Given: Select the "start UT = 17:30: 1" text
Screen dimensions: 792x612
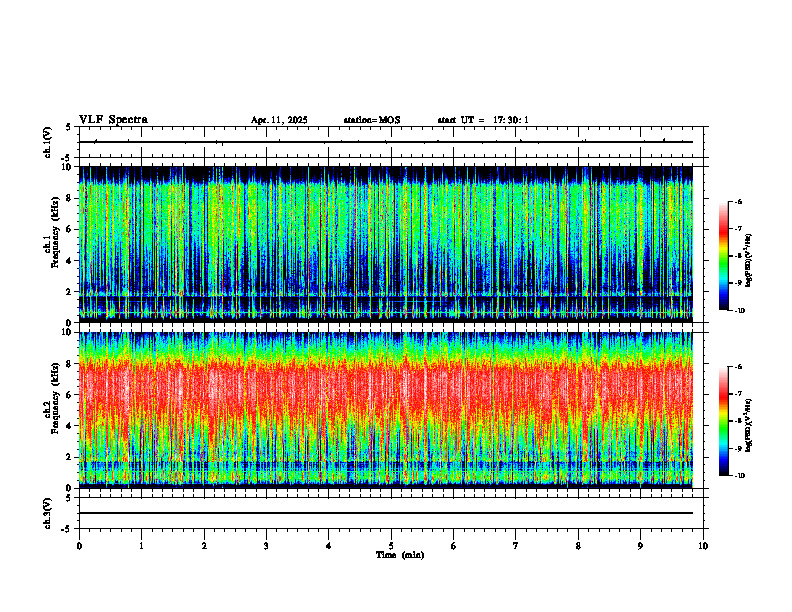Looking at the screenshot, I should (x=483, y=120).
